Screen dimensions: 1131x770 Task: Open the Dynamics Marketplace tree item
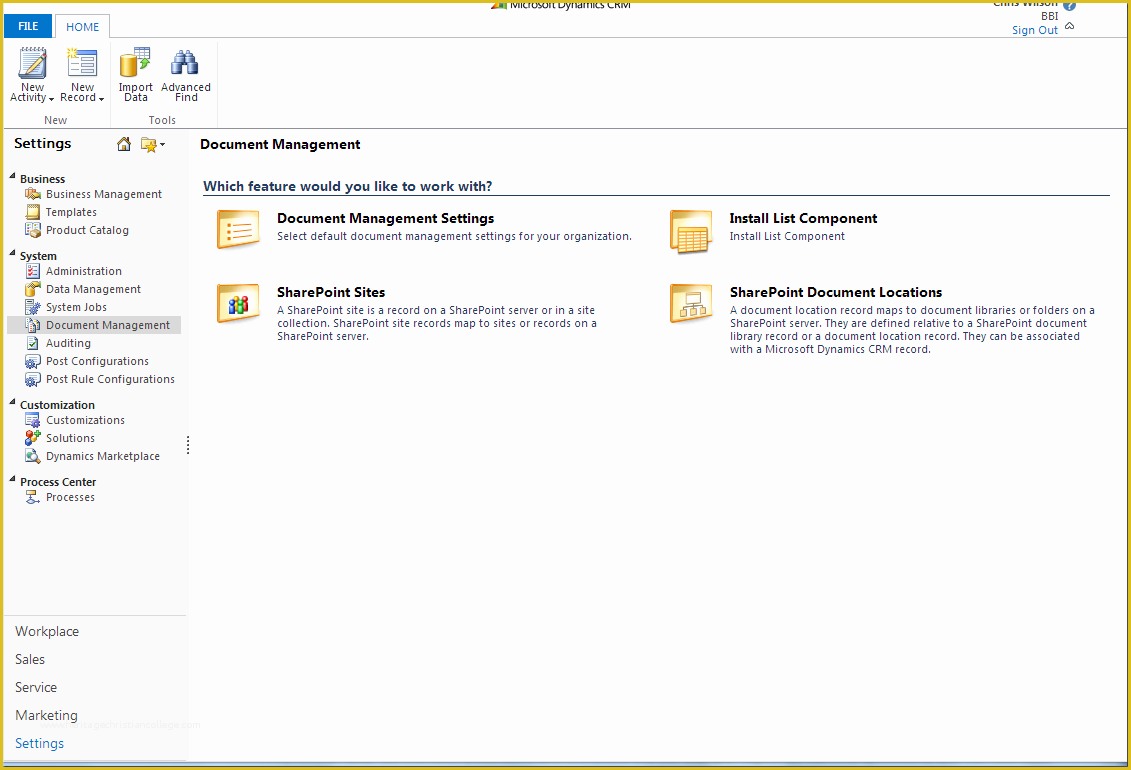coord(103,456)
